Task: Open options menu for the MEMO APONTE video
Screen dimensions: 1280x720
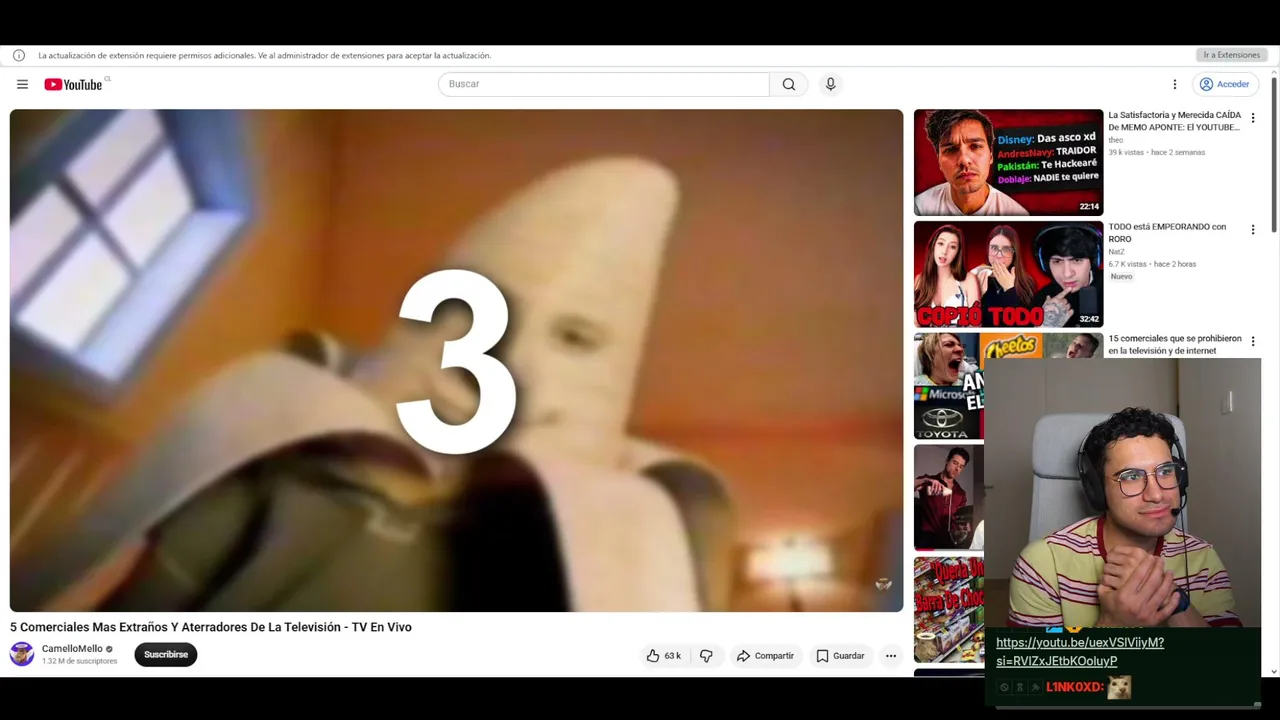Action: pyautogui.click(x=1253, y=118)
